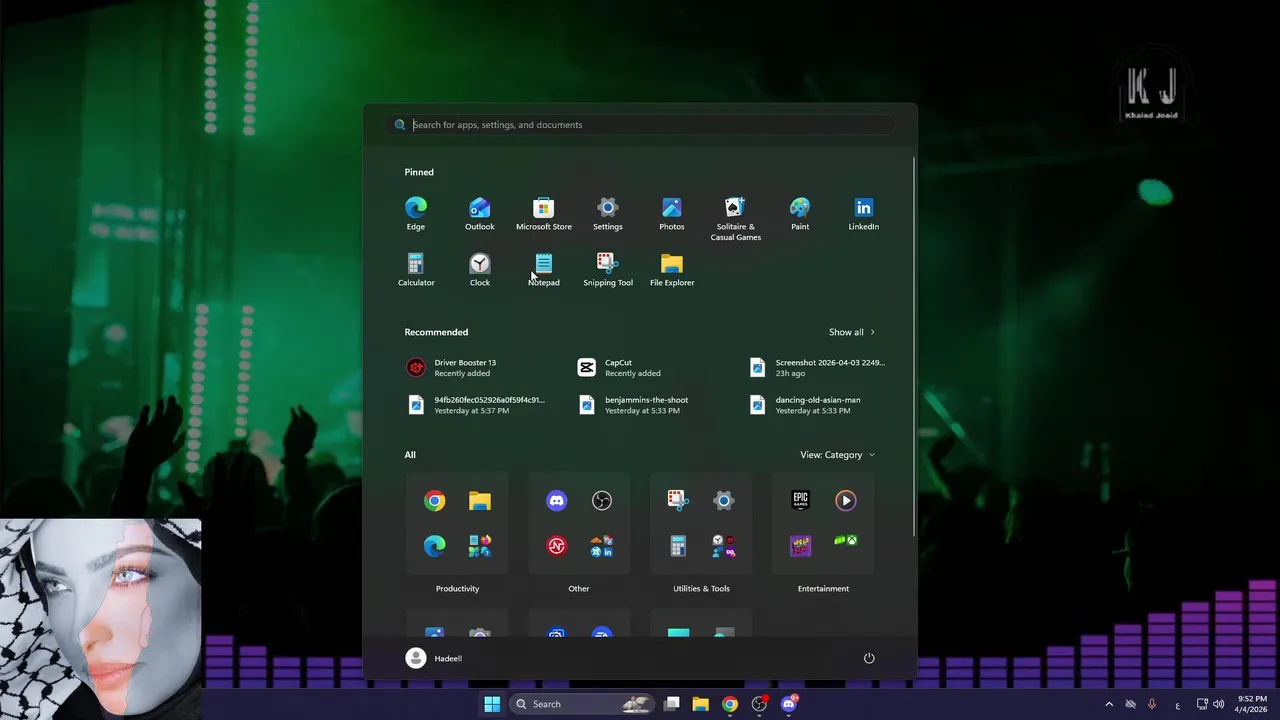The width and height of the screenshot is (1280, 720).
Task: Open the network tray icon
Action: point(1202,704)
